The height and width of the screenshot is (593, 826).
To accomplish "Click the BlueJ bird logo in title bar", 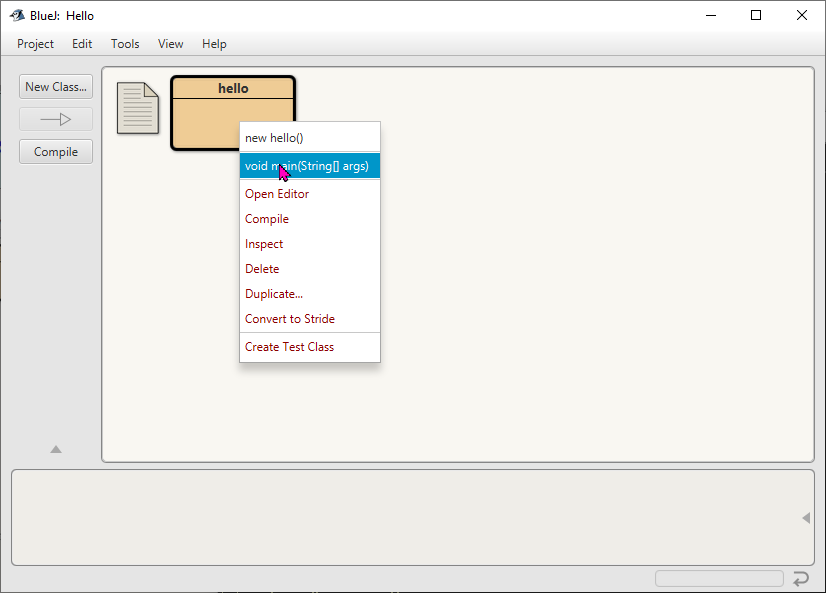I will (x=17, y=15).
